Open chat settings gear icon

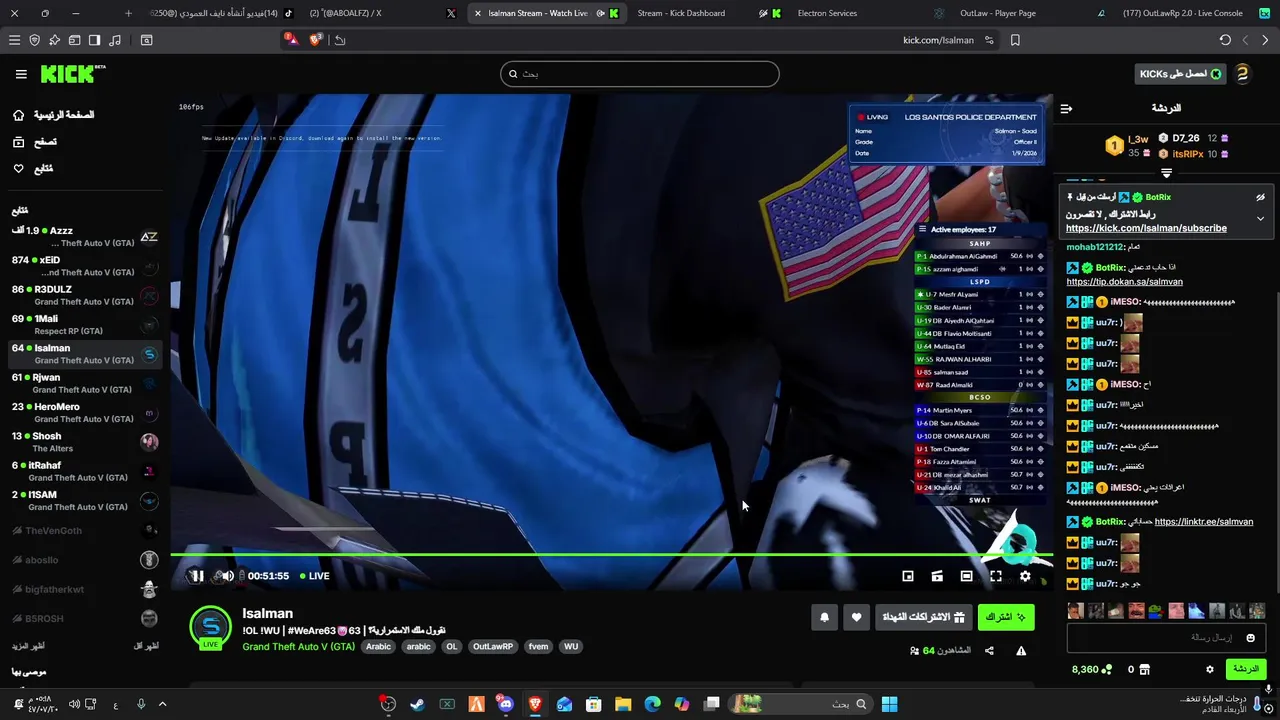tap(1209, 670)
